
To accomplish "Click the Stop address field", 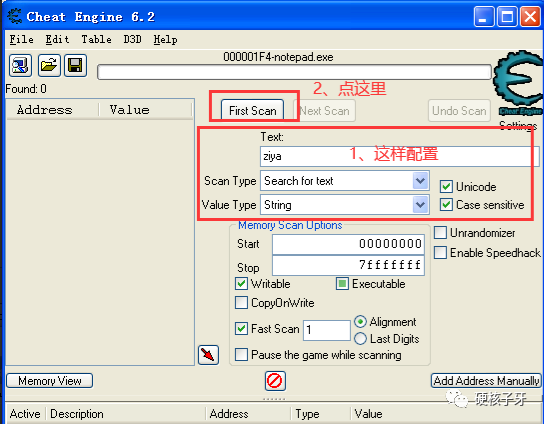I will click(x=348, y=265).
